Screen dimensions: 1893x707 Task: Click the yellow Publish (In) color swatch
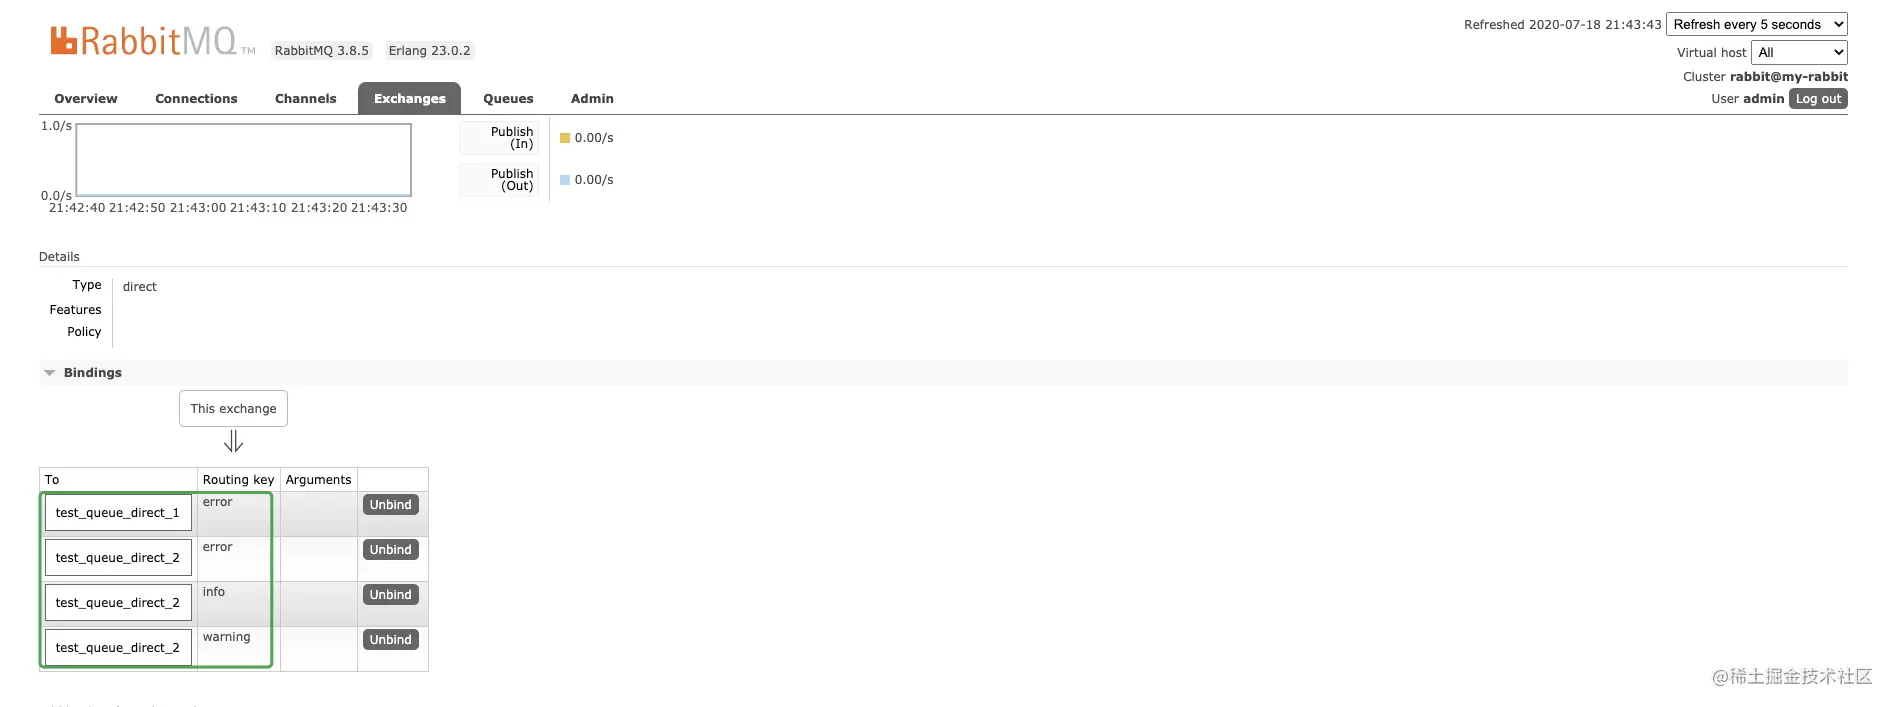[x=565, y=138]
